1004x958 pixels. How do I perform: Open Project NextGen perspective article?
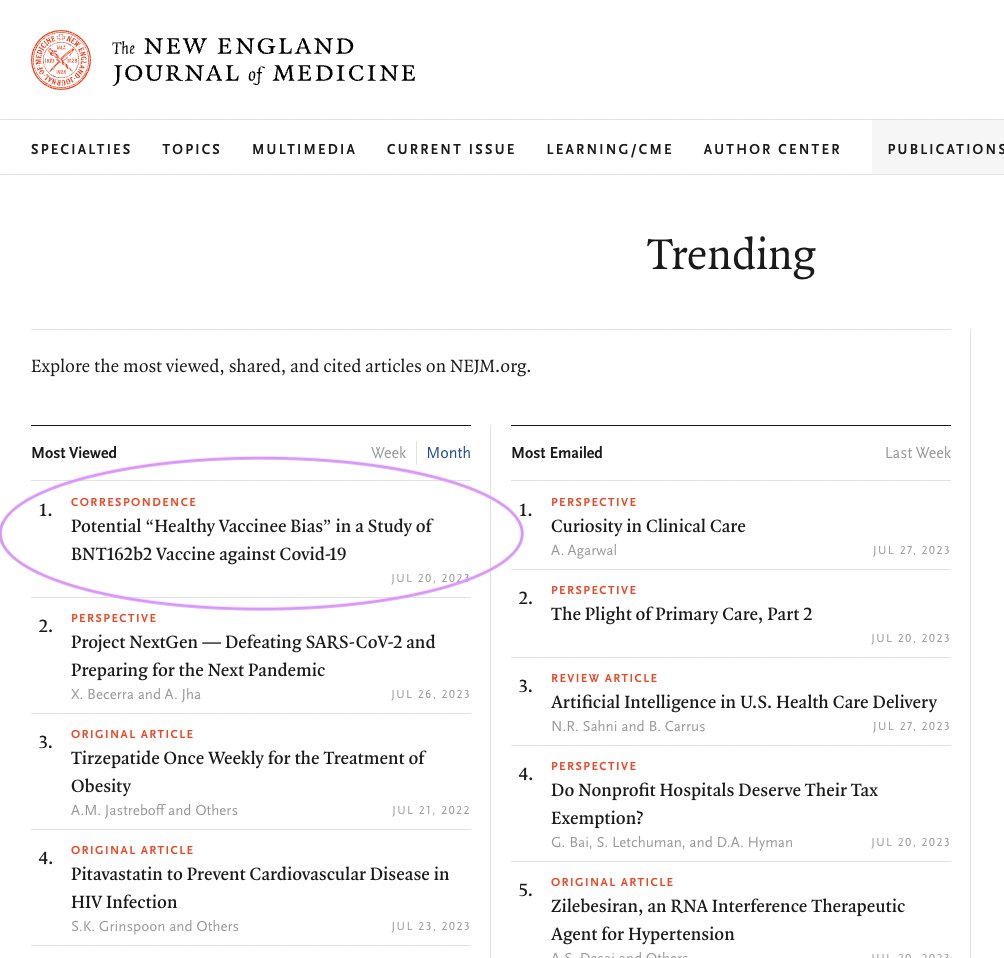[x=253, y=655]
